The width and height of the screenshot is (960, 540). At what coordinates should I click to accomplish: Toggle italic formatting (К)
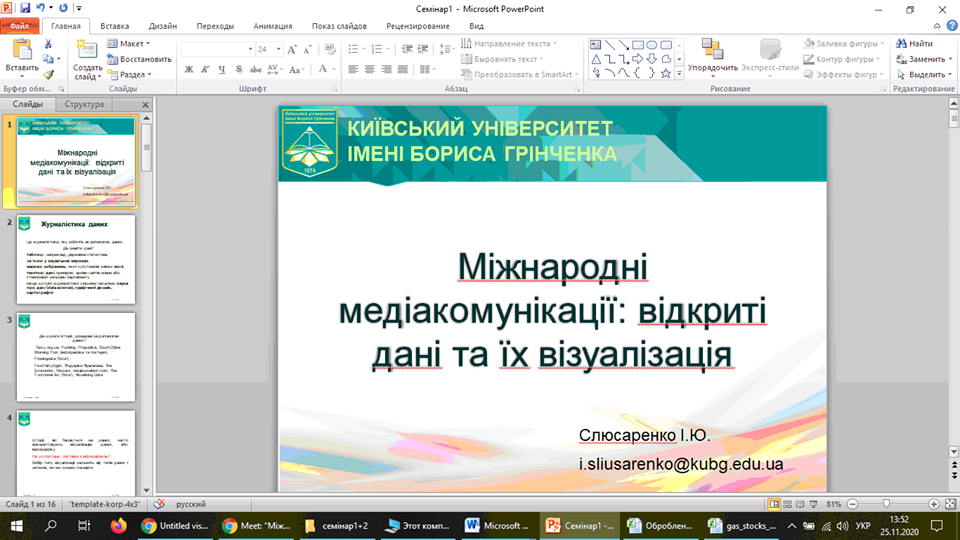point(203,70)
